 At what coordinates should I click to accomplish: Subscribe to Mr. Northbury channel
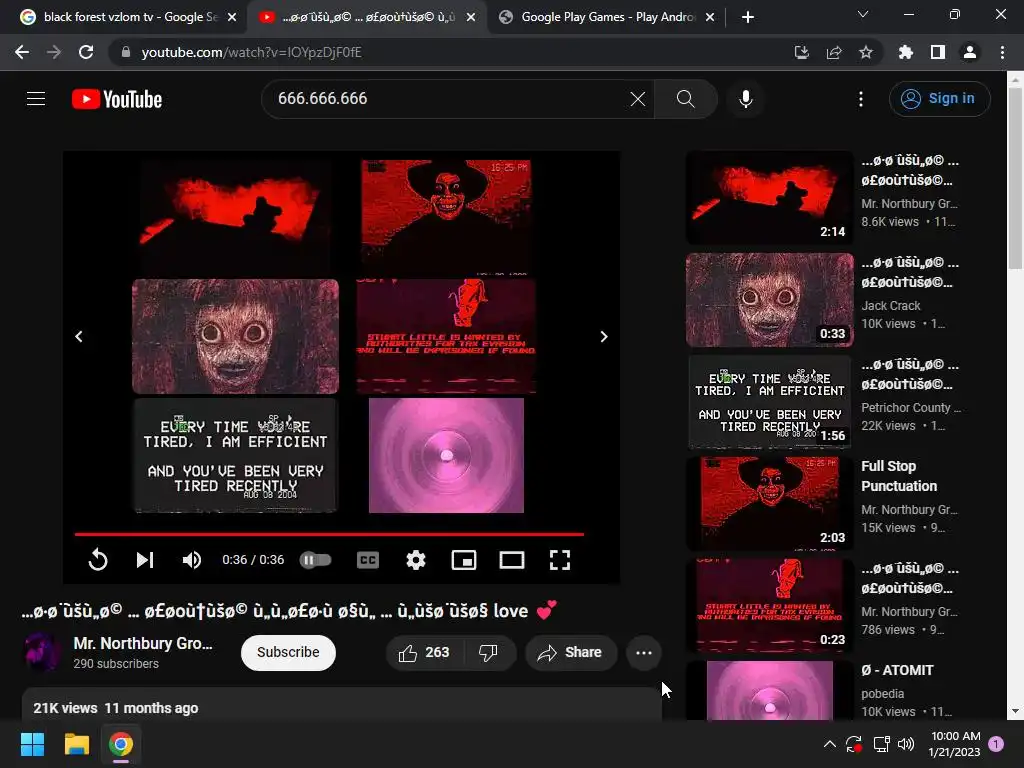pyautogui.click(x=288, y=652)
